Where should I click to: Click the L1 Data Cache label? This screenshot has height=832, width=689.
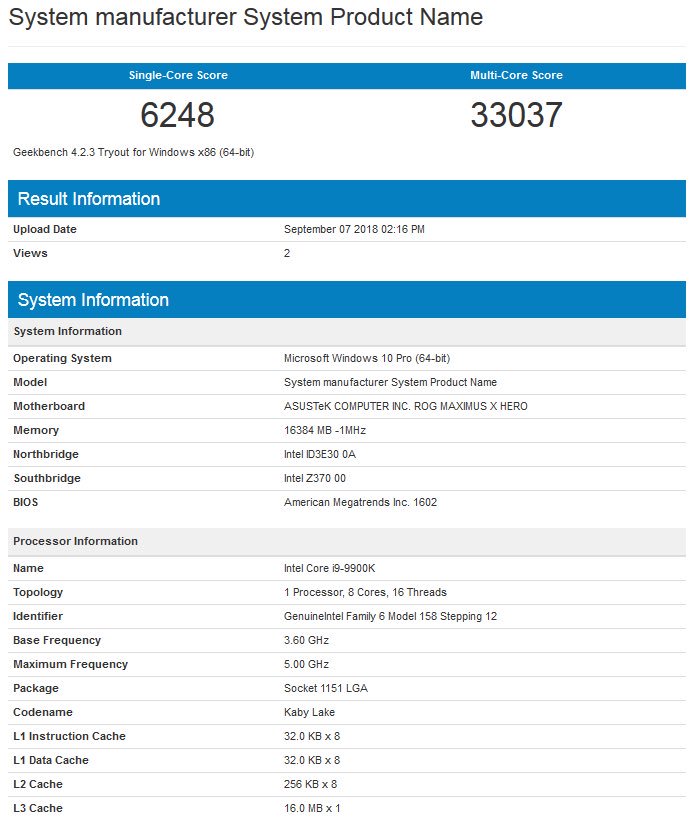[x=51, y=760]
